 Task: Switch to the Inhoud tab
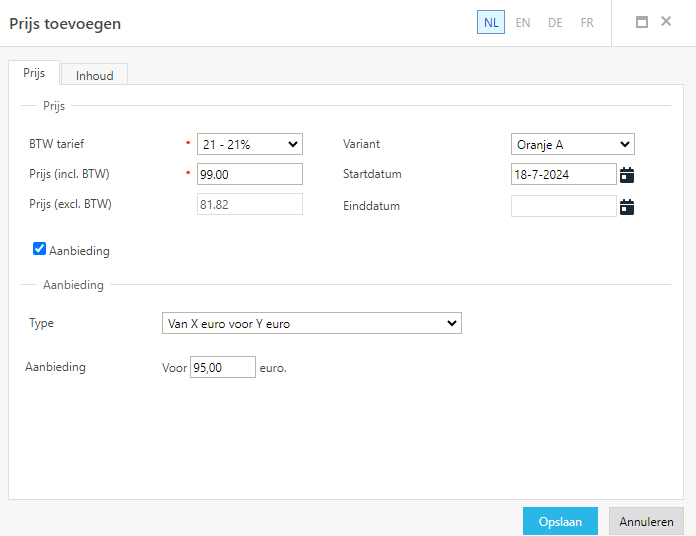(x=95, y=75)
